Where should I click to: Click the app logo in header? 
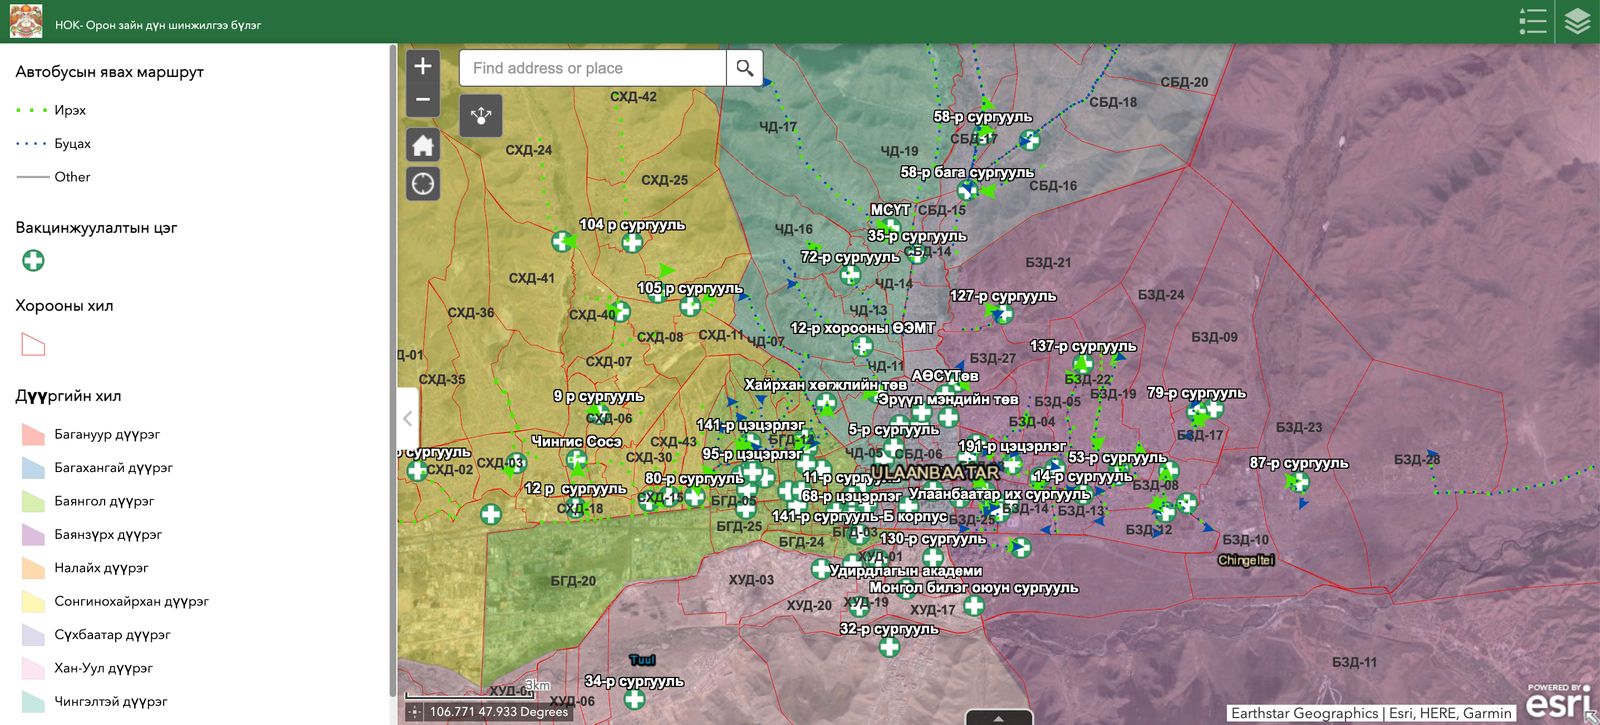(x=26, y=21)
